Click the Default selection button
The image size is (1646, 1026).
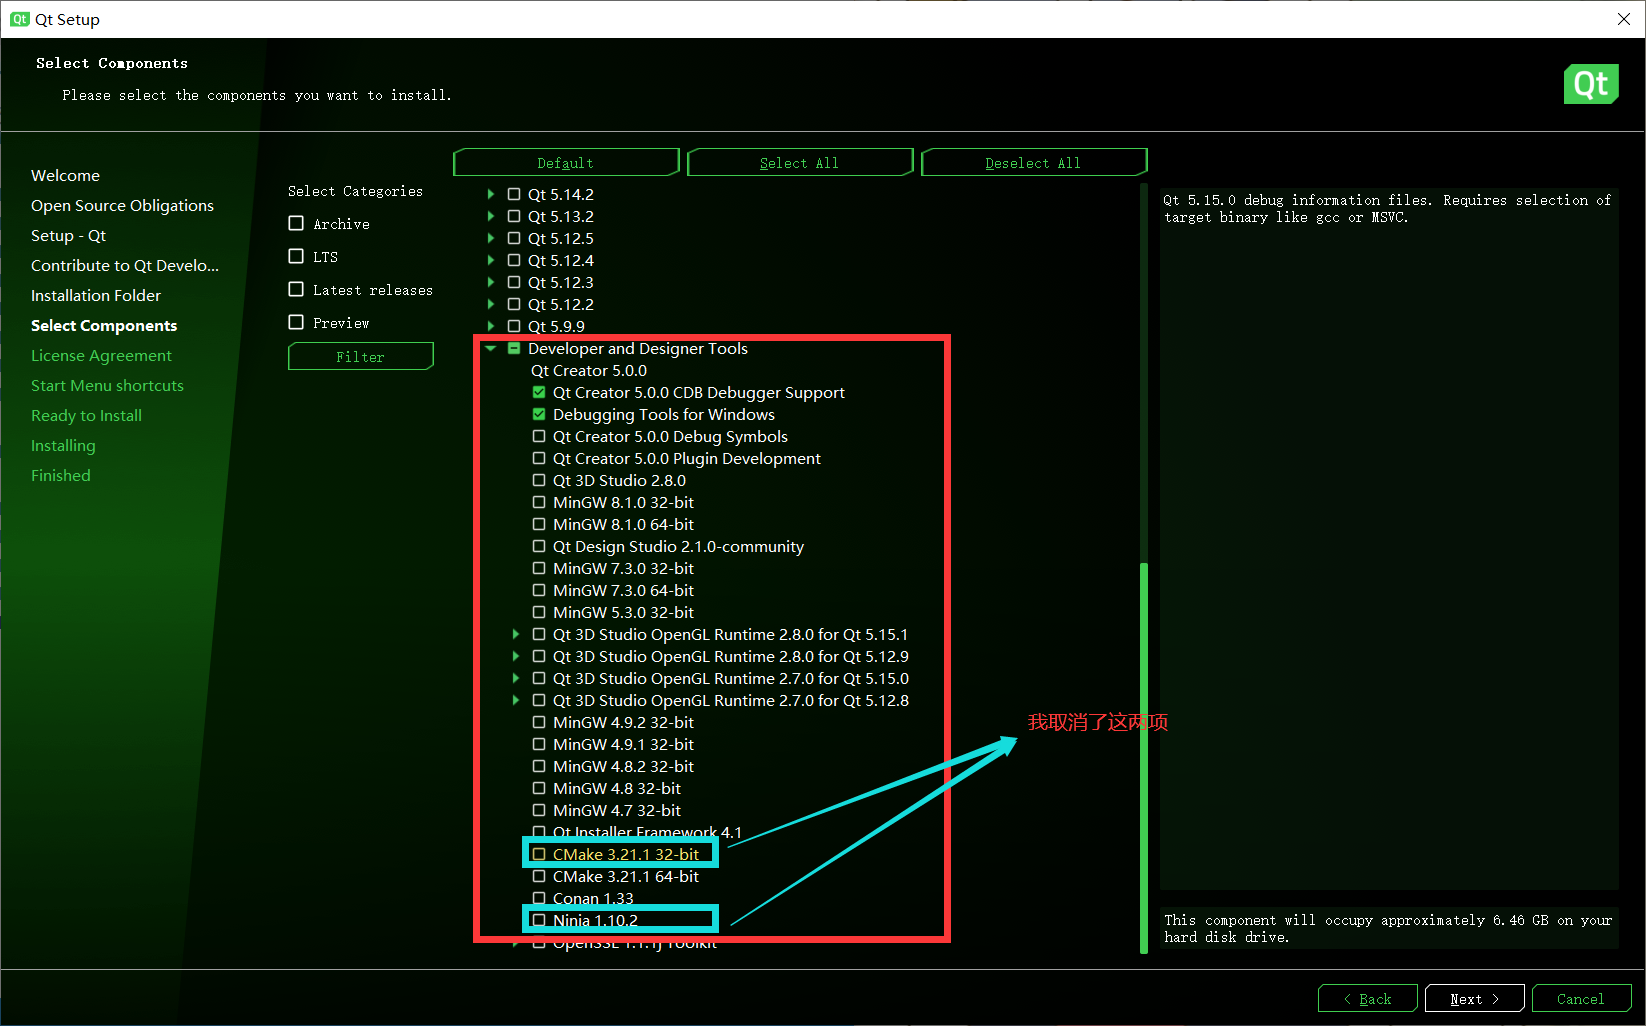tap(566, 162)
